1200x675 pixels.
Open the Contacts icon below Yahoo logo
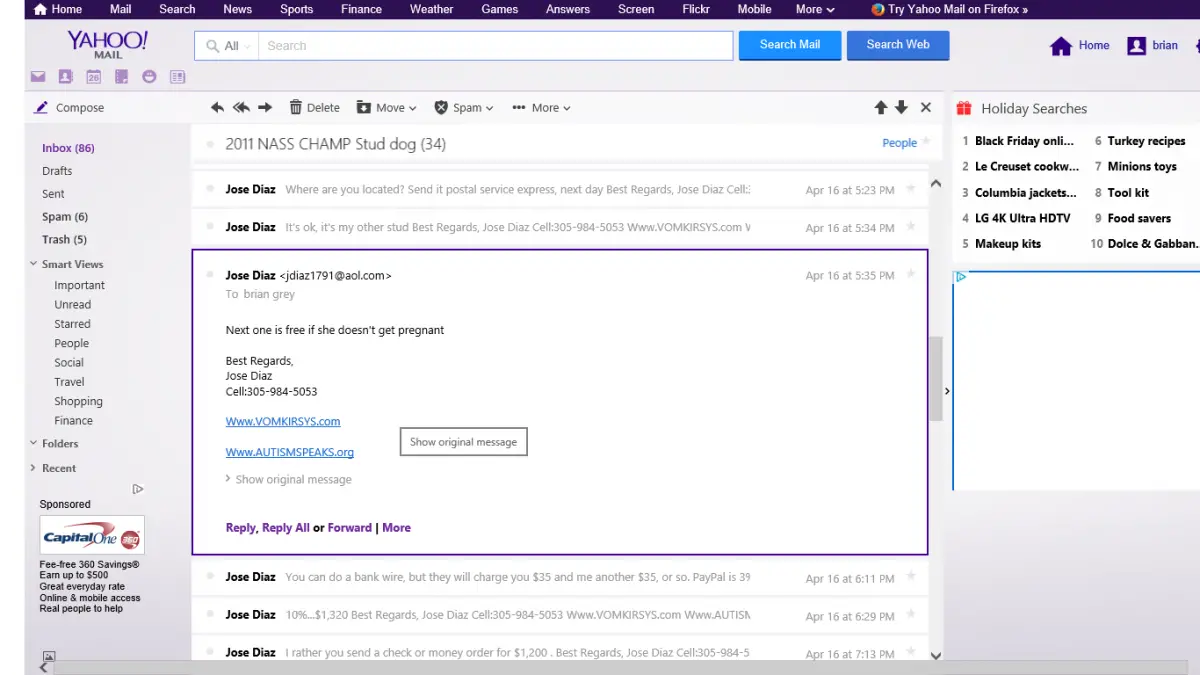click(65, 76)
